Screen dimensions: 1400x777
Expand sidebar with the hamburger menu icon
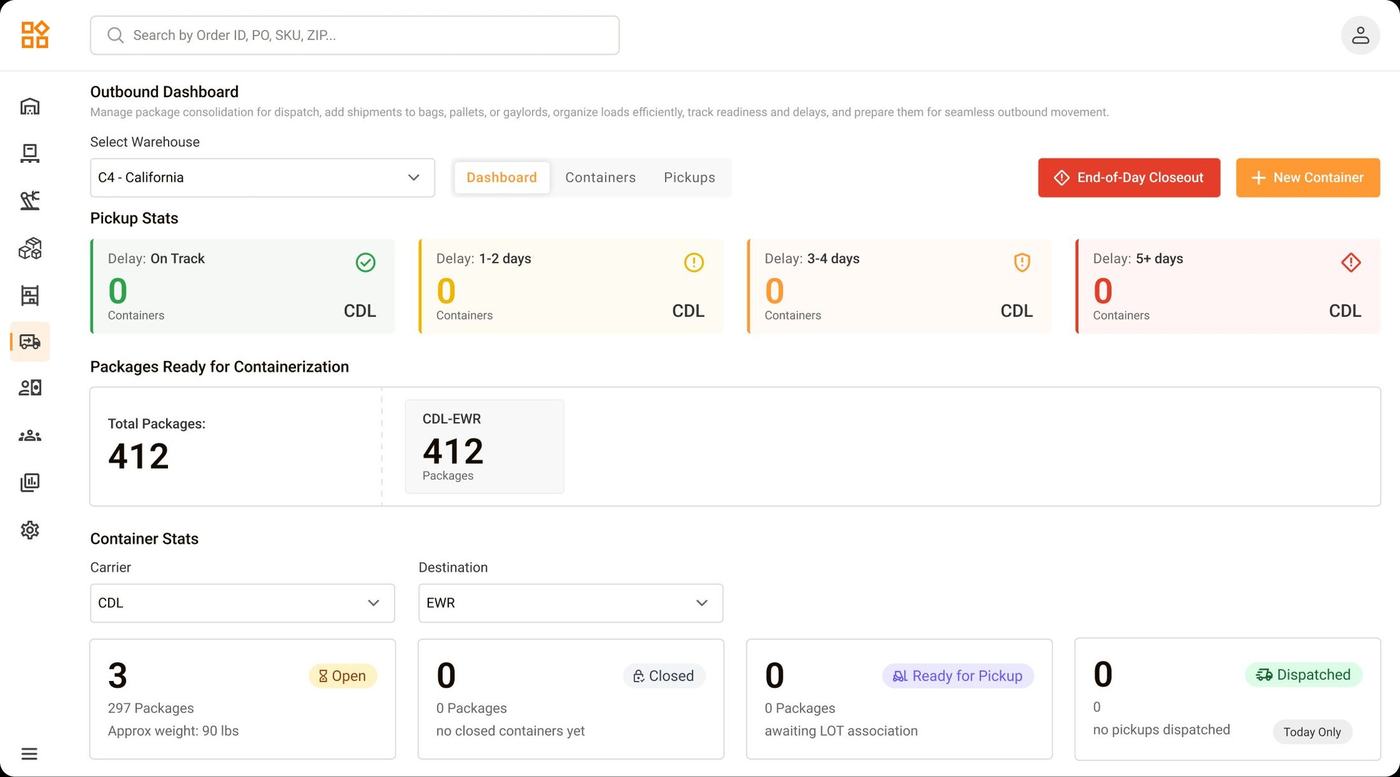29,754
